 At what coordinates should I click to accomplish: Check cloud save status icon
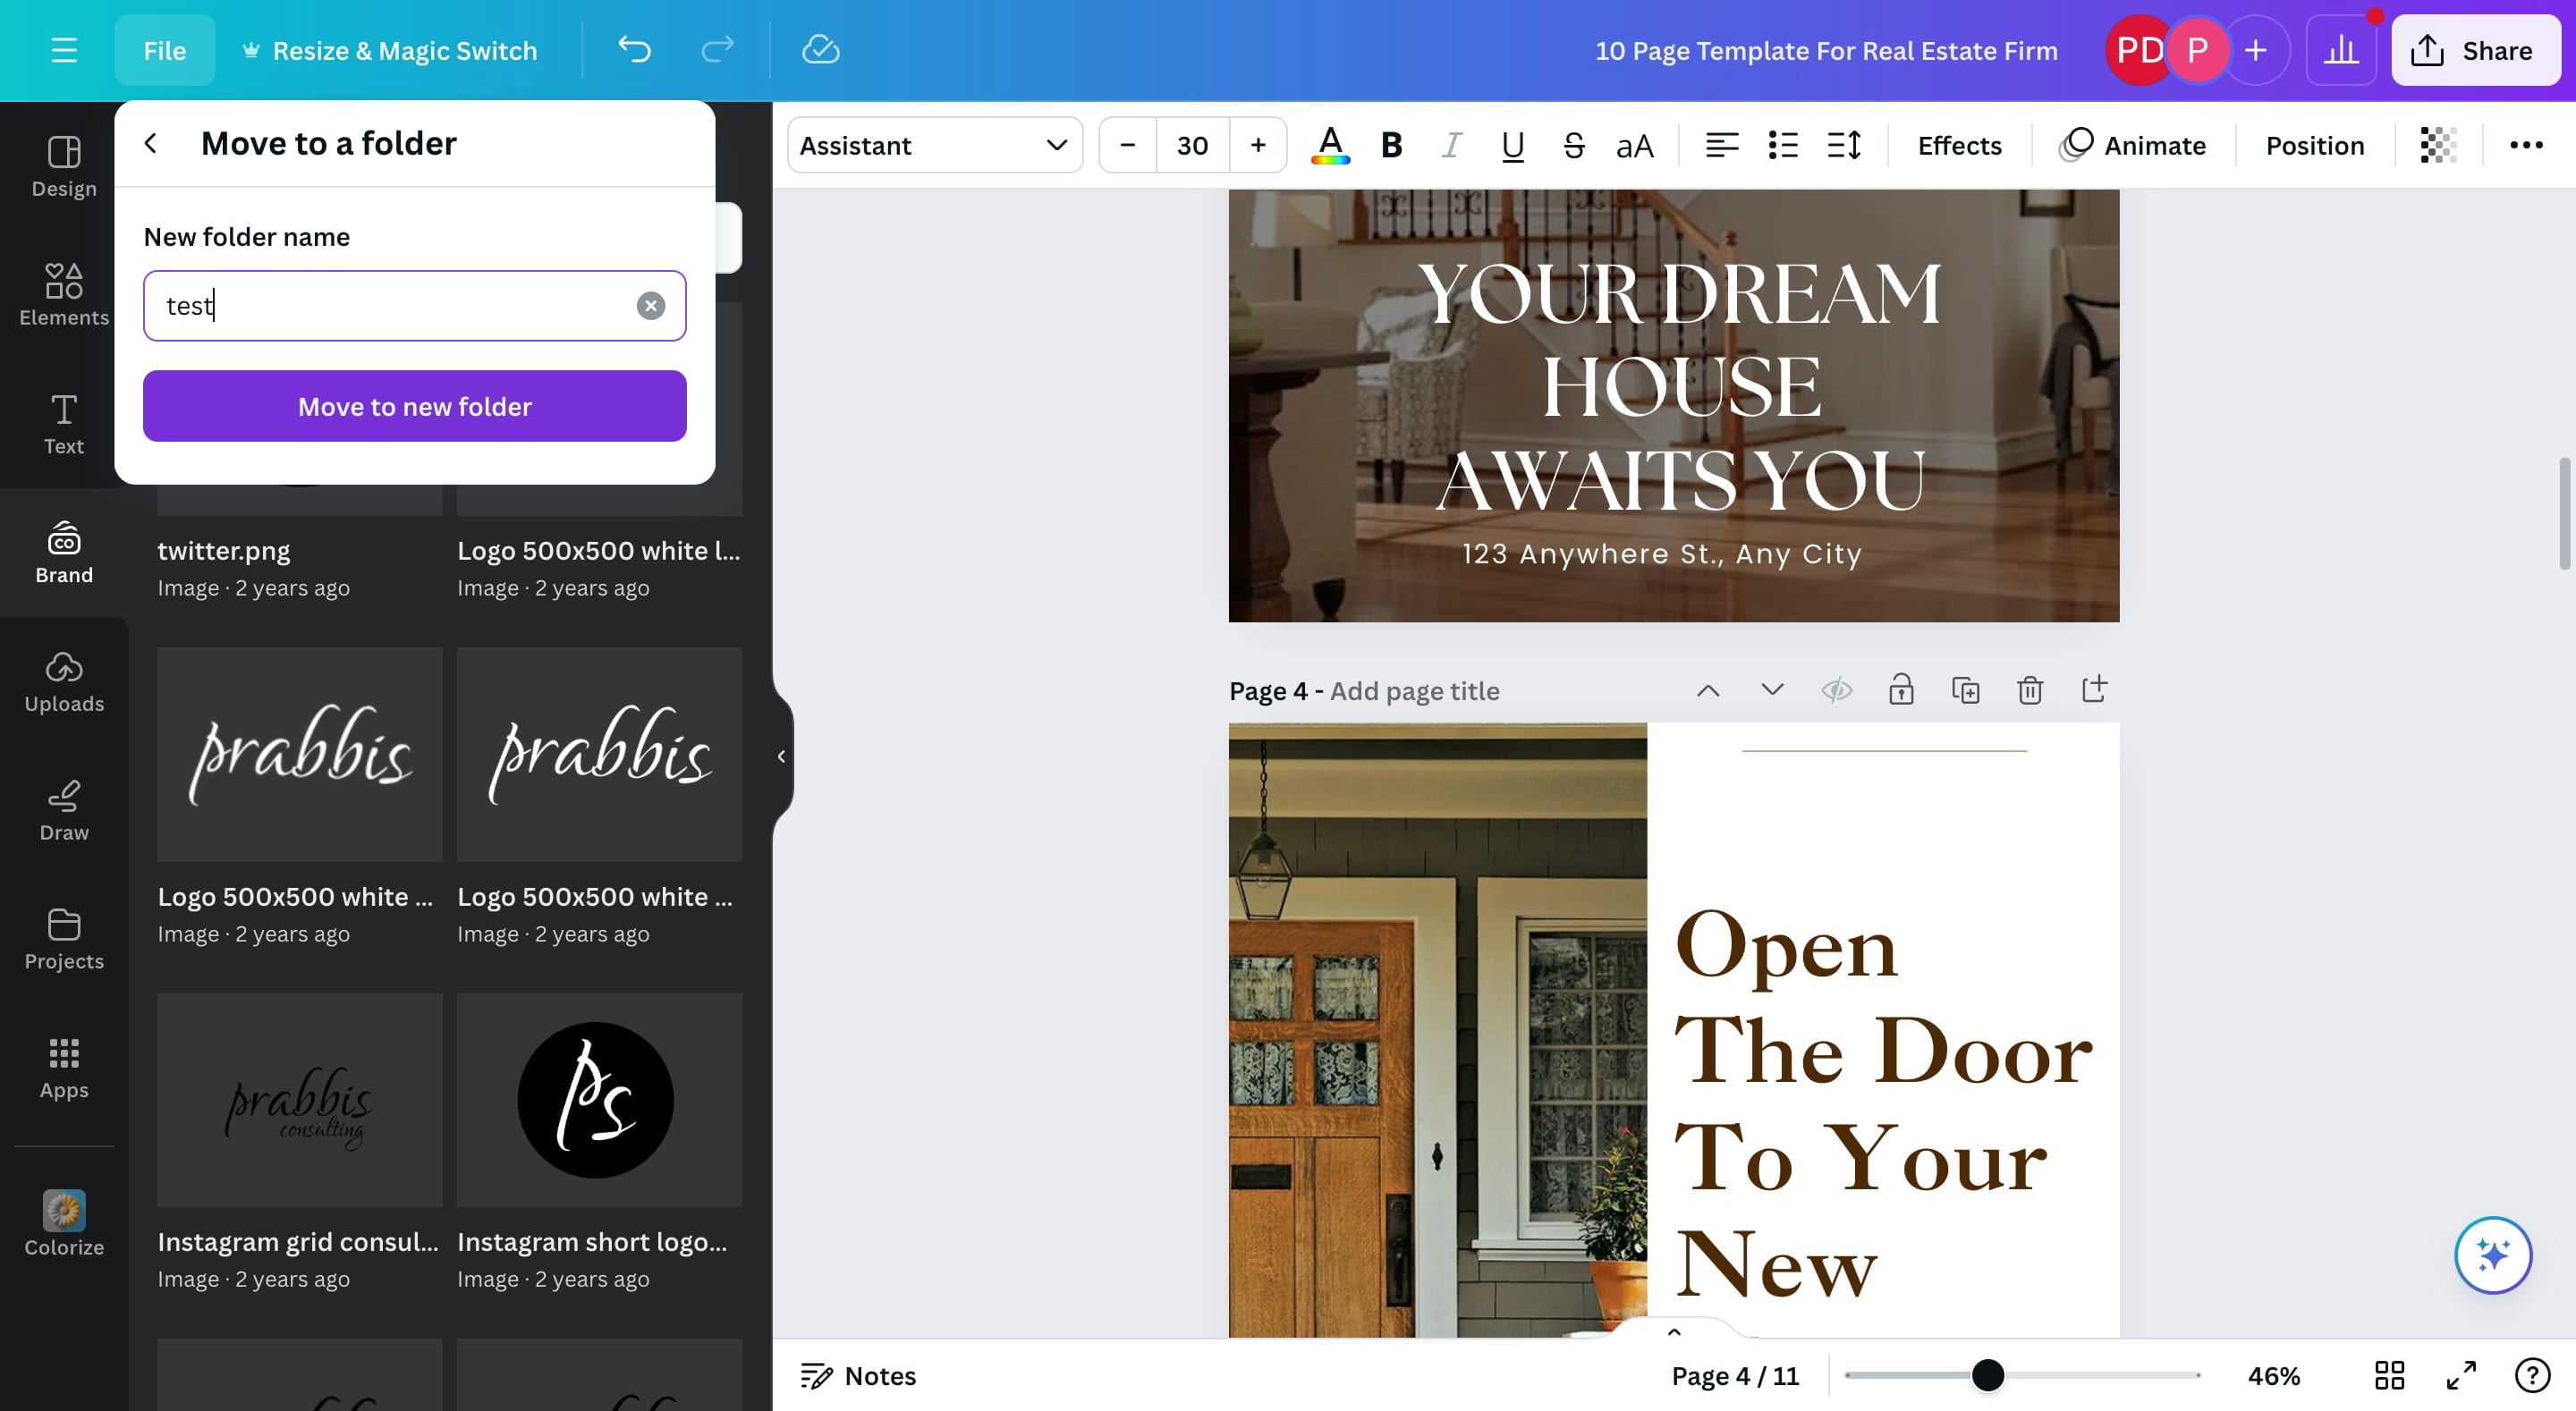point(820,50)
